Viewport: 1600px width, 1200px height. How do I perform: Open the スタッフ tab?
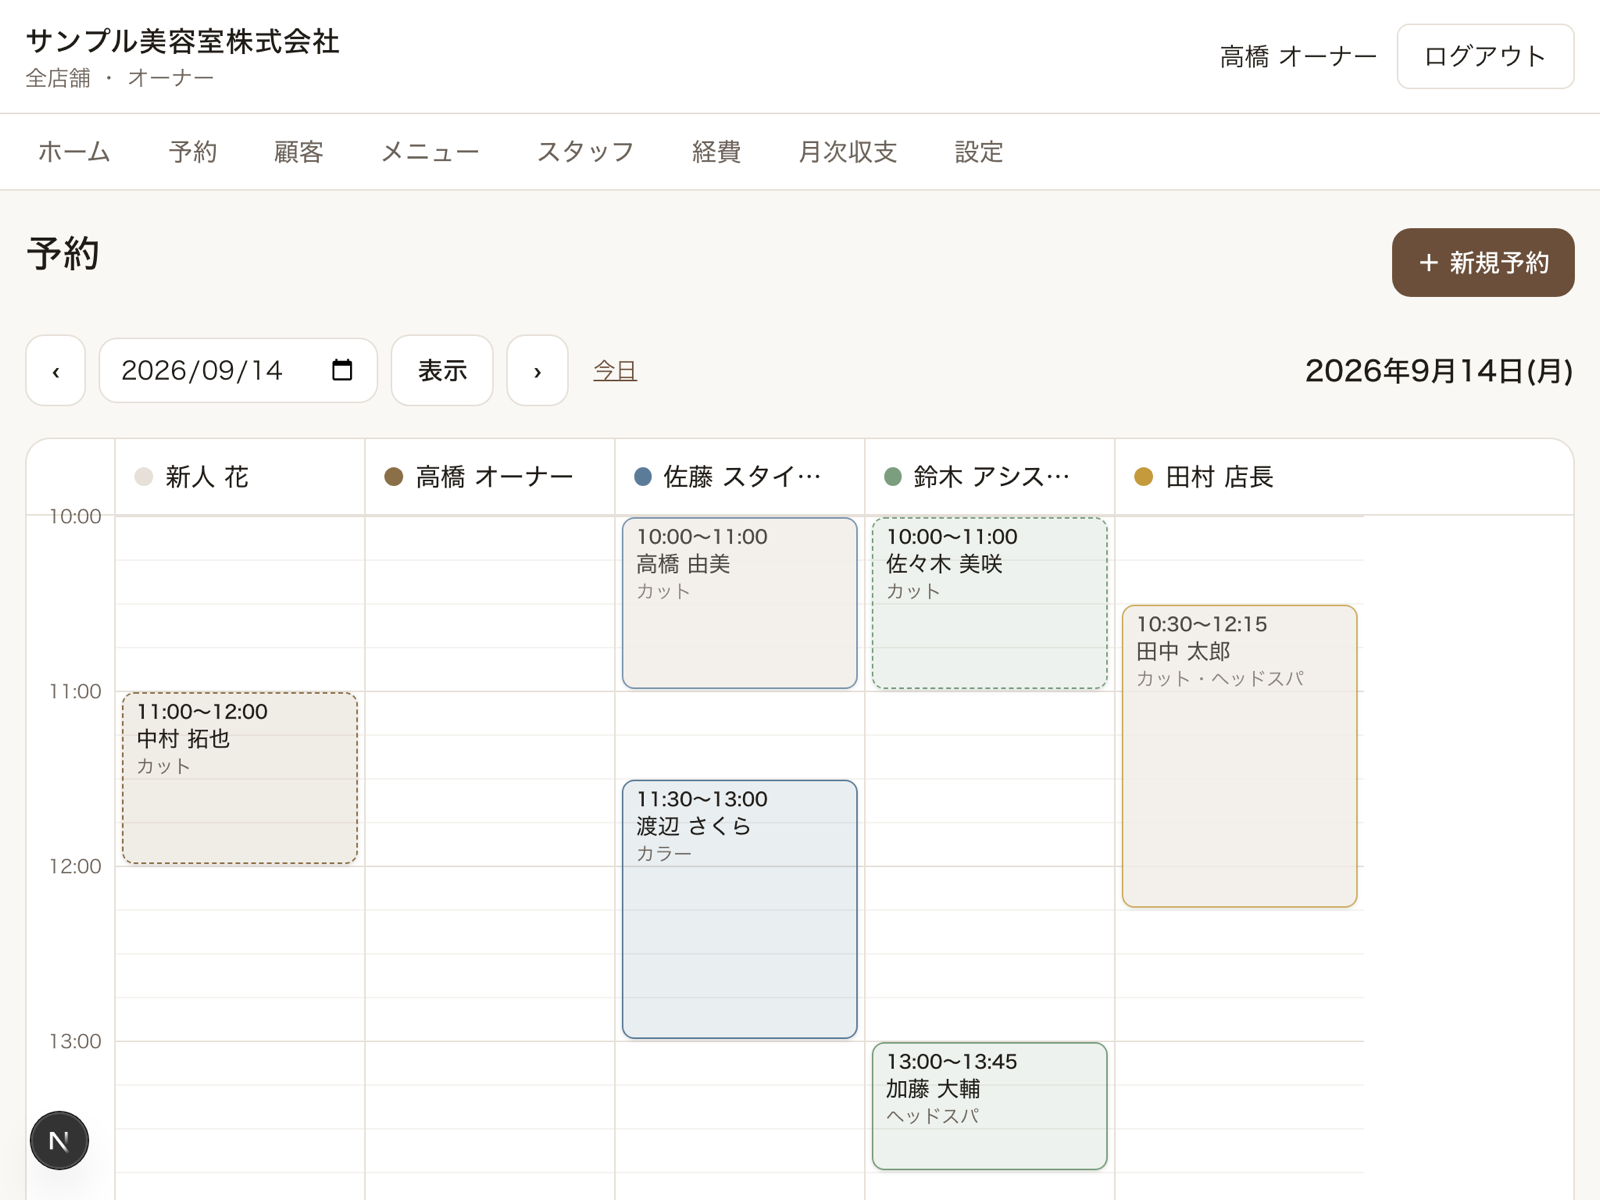pyautogui.click(x=586, y=152)
